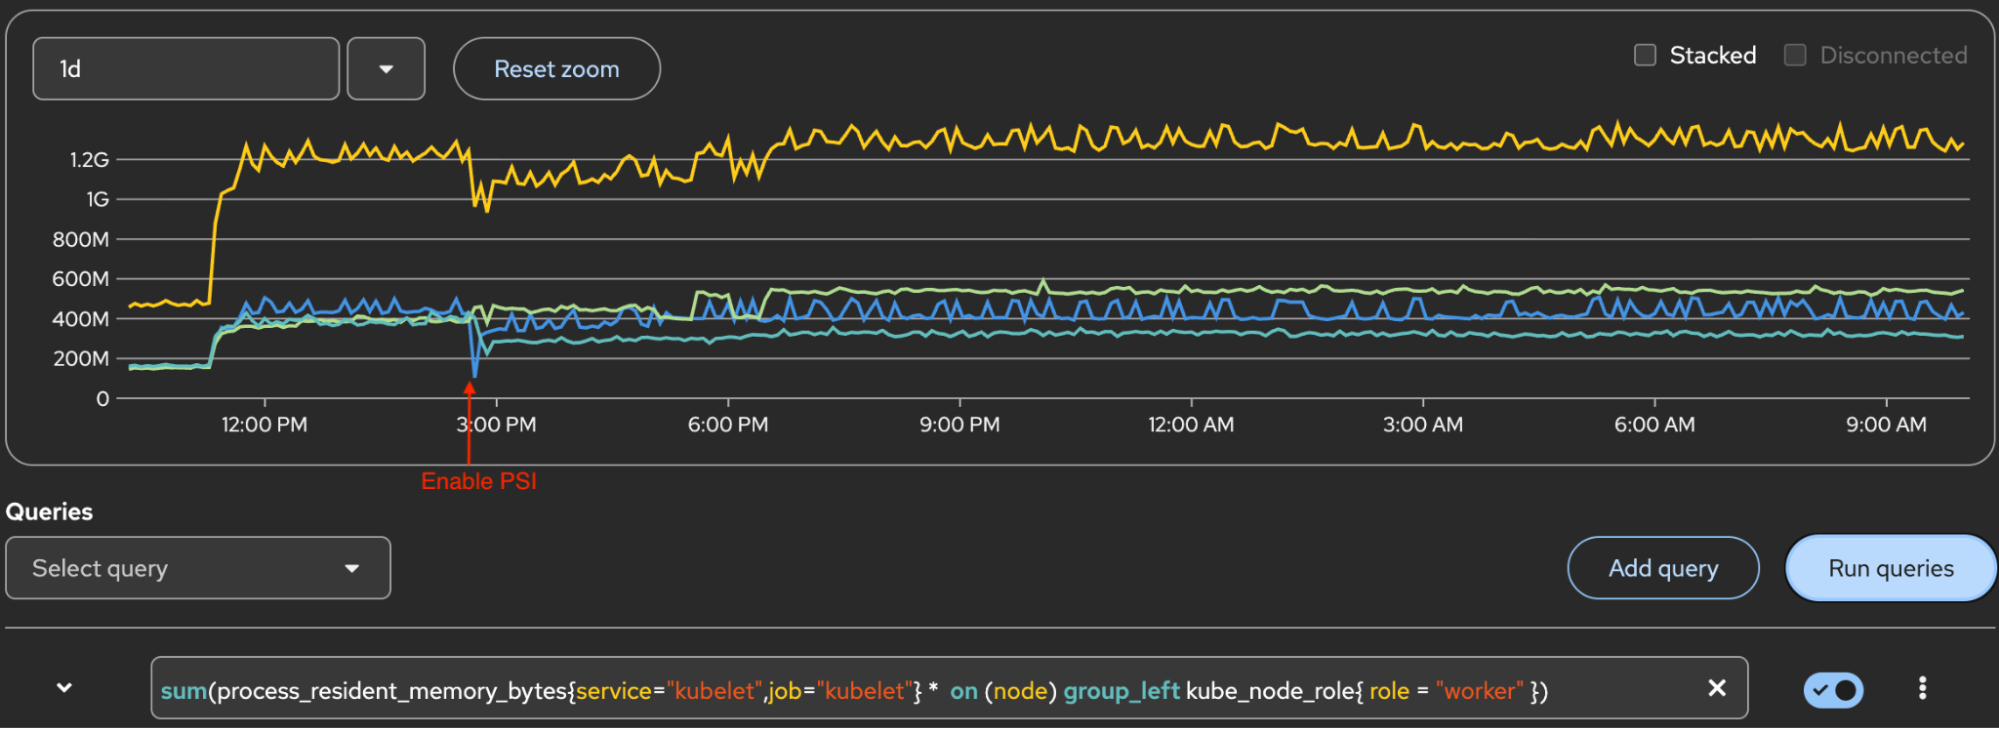
Task: Click the 1.2G label on y-axis
Action: pos(89,160)
